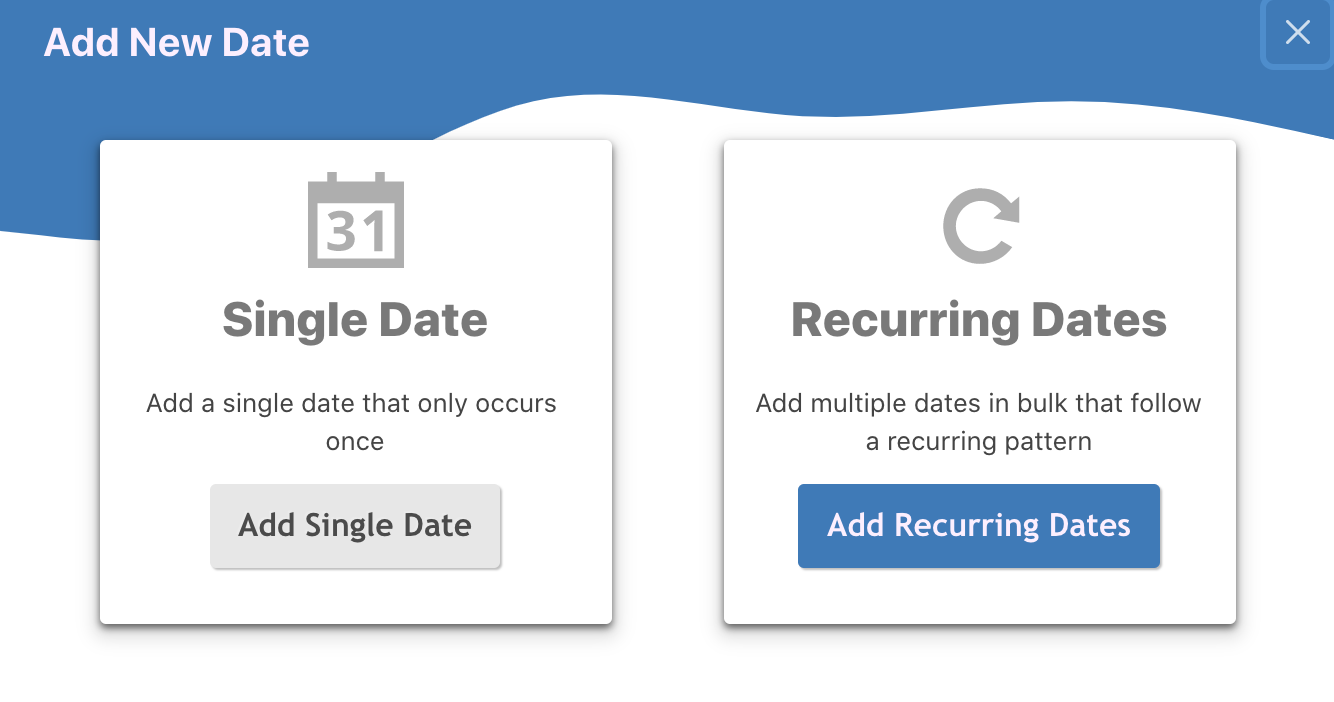Click the Add New Date title
Screen dimensions: 1334x702
point(176,42)
